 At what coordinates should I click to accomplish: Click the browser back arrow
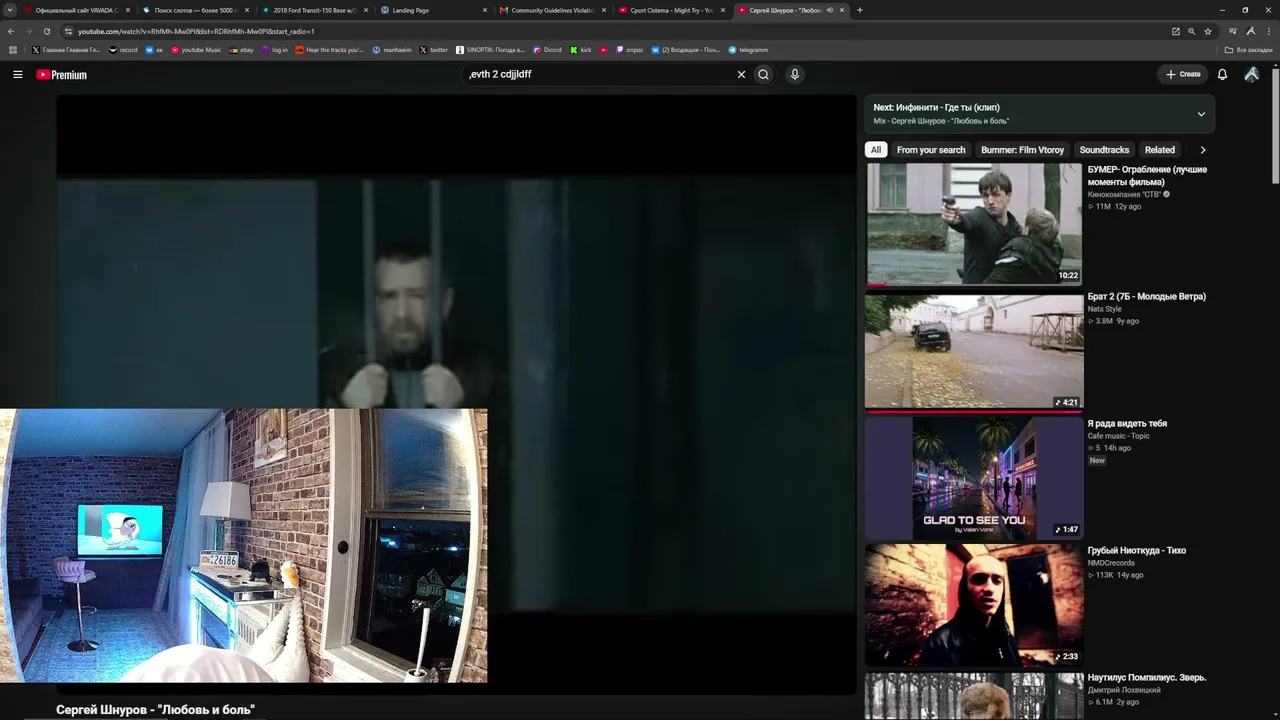[x=12, y=31]
